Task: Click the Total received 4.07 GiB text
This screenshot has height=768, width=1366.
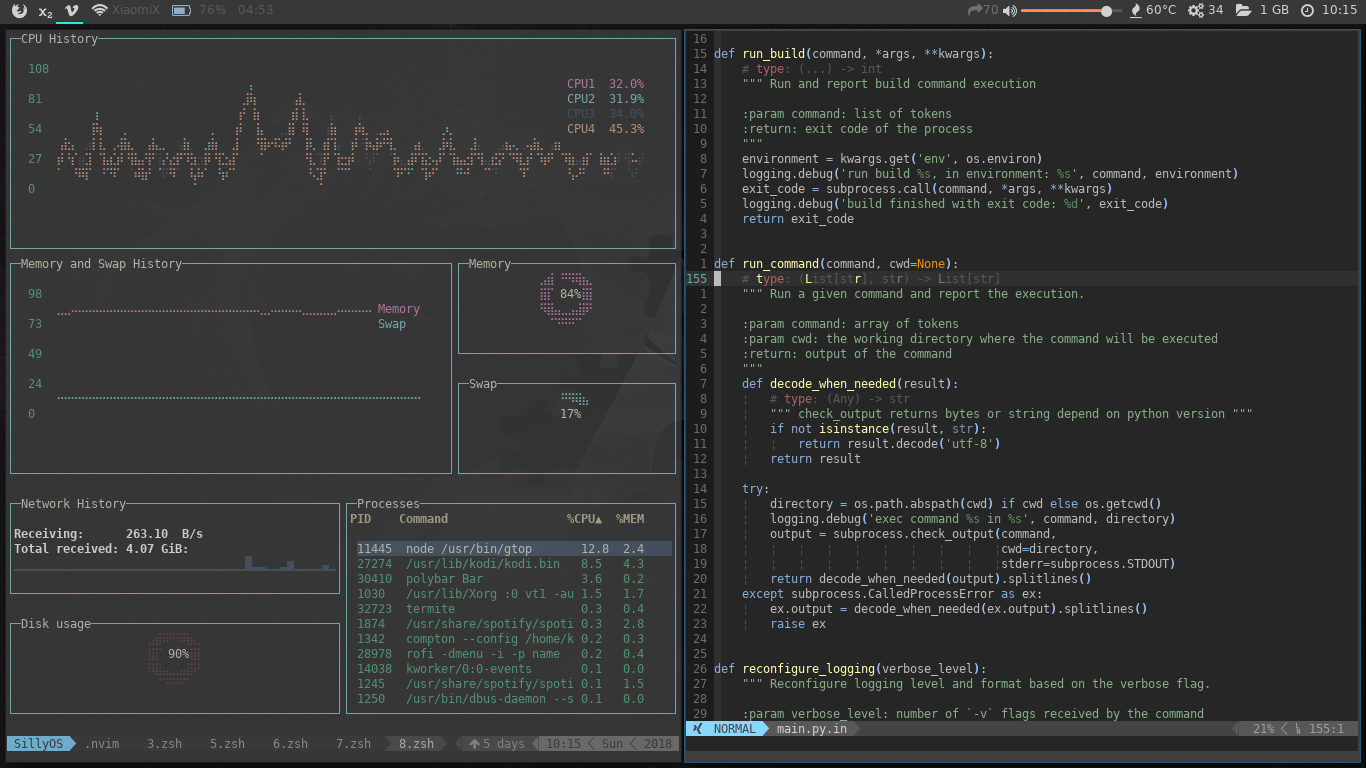Action: [x=101, y=549]
